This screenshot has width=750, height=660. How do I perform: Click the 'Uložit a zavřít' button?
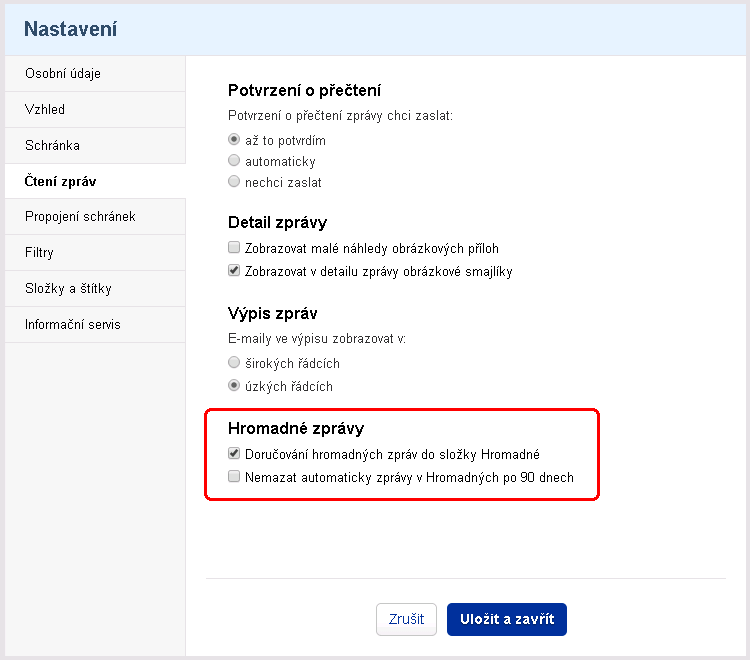click(x=507, y=619)
